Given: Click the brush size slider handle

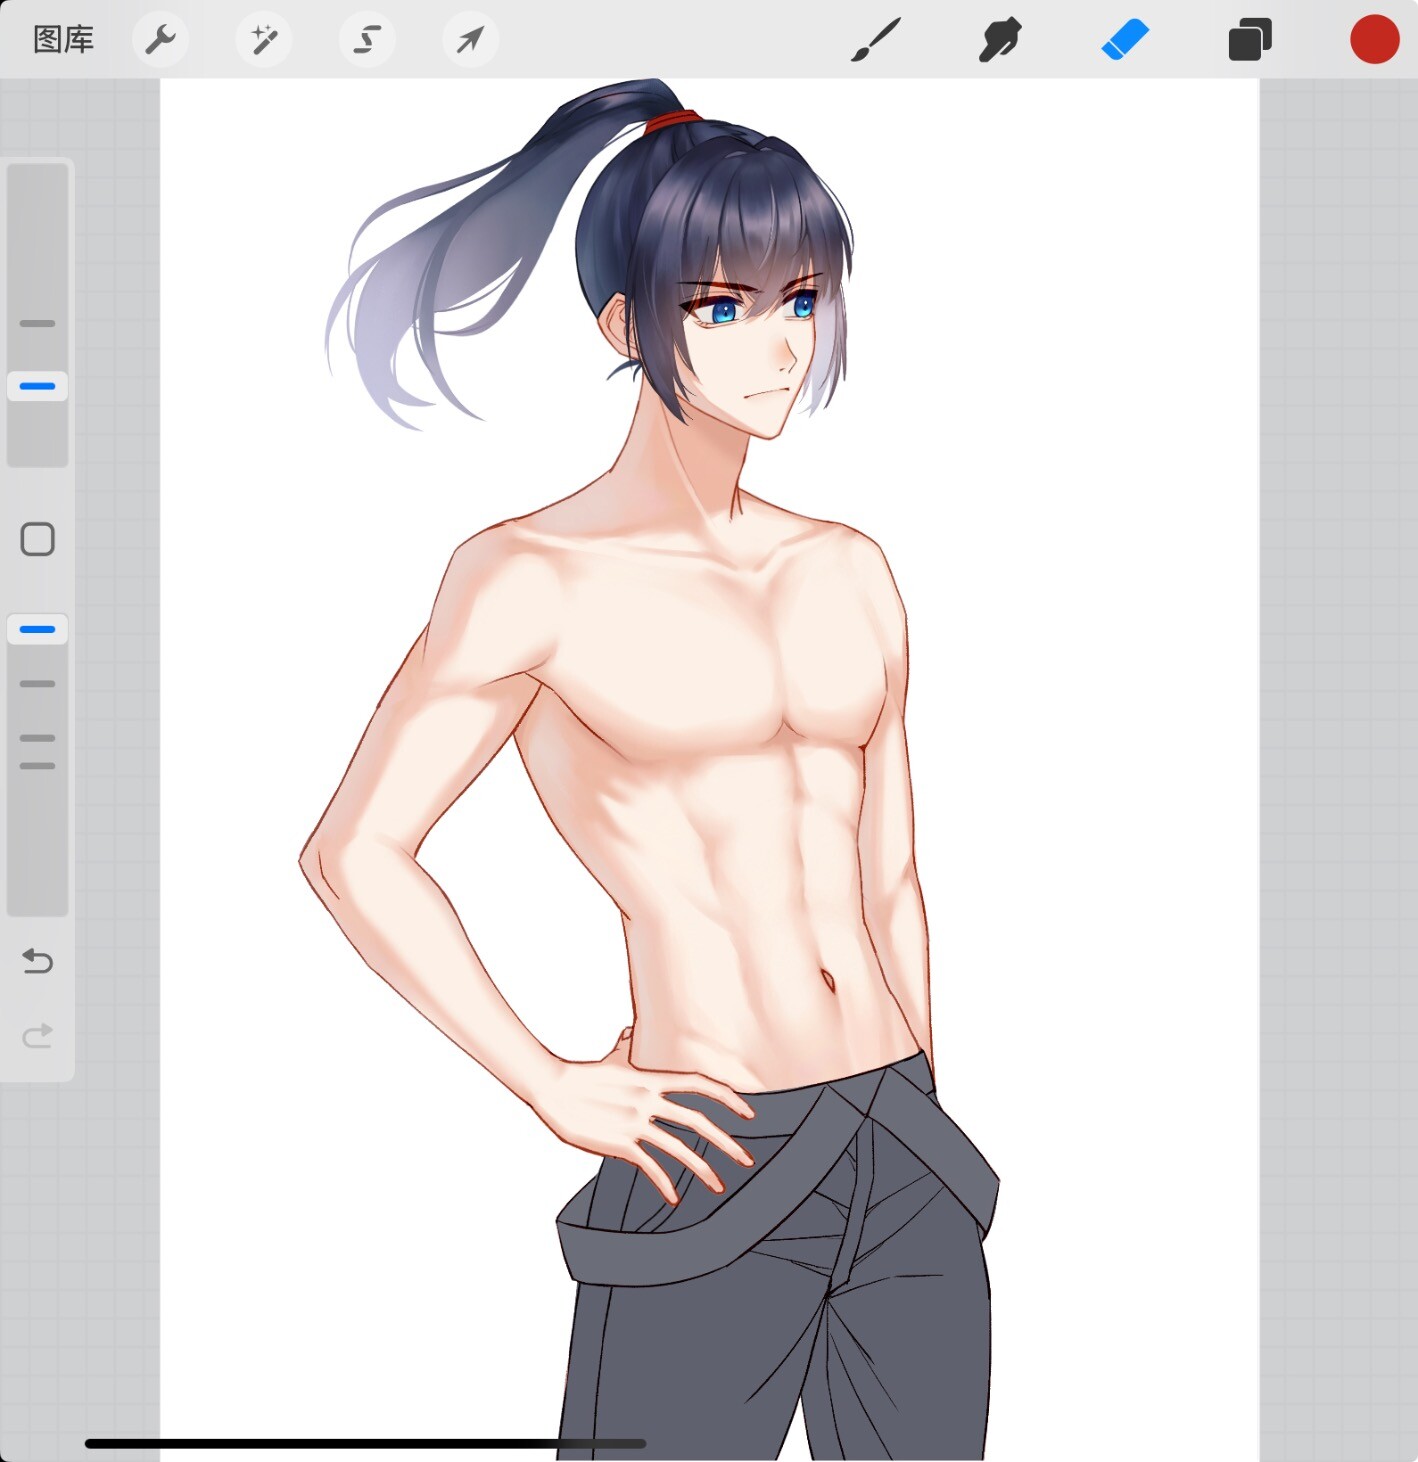Looking at the screenshot, I should pyautogui.click(x=37, y=386).
